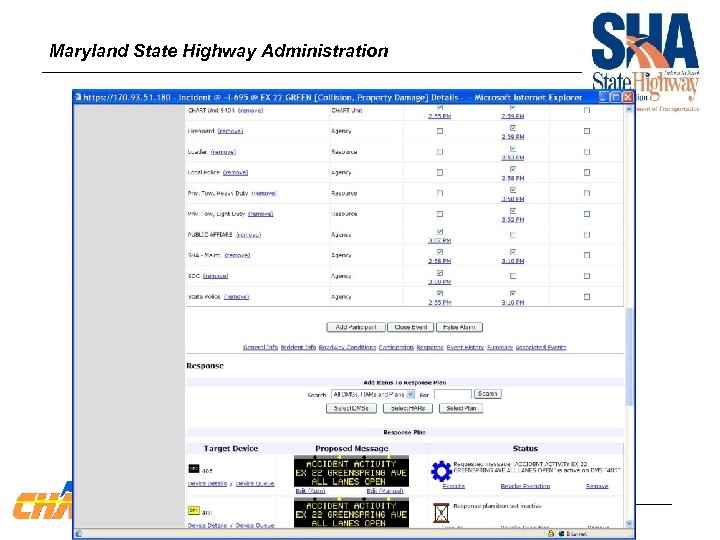Click the 3:10 PM time link in State Police row
Viewport: 720px width, 540px height.
click(513, 303)
